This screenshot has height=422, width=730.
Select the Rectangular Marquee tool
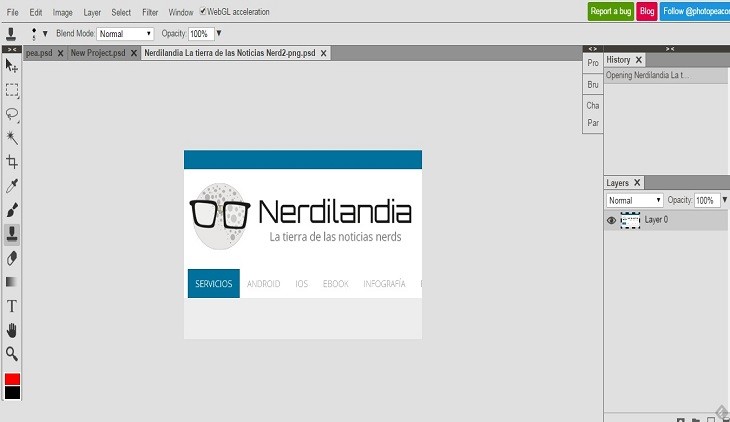pyautogui.click(x=12, y=89)
